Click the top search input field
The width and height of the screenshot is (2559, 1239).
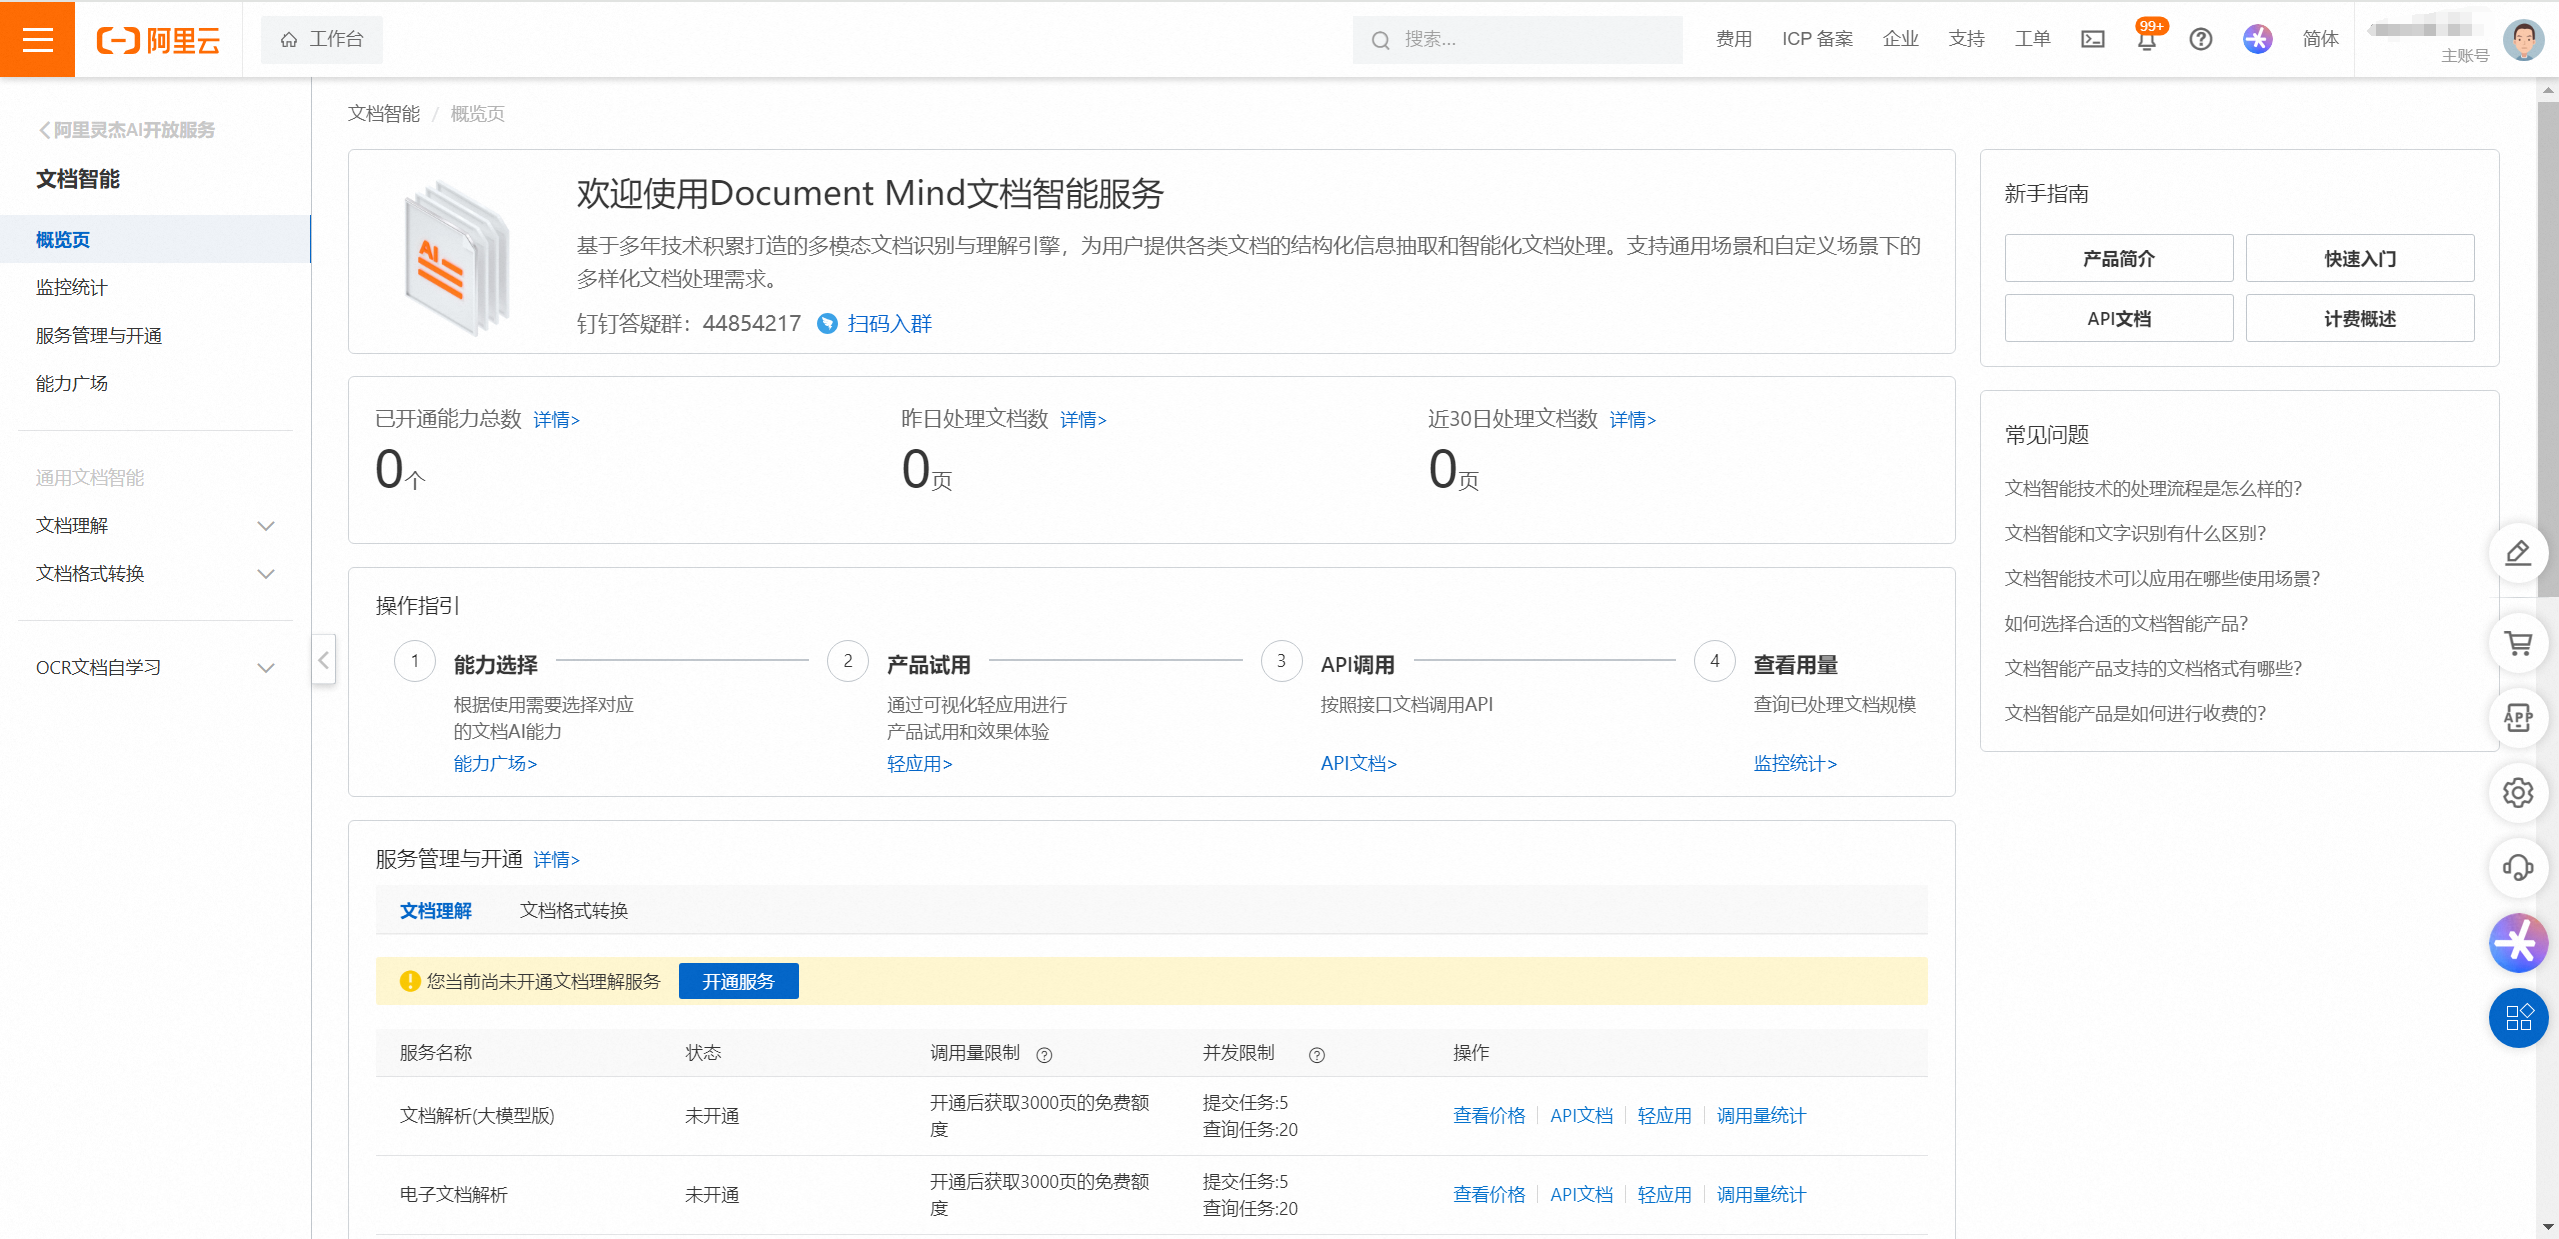tap(1517, 40)
